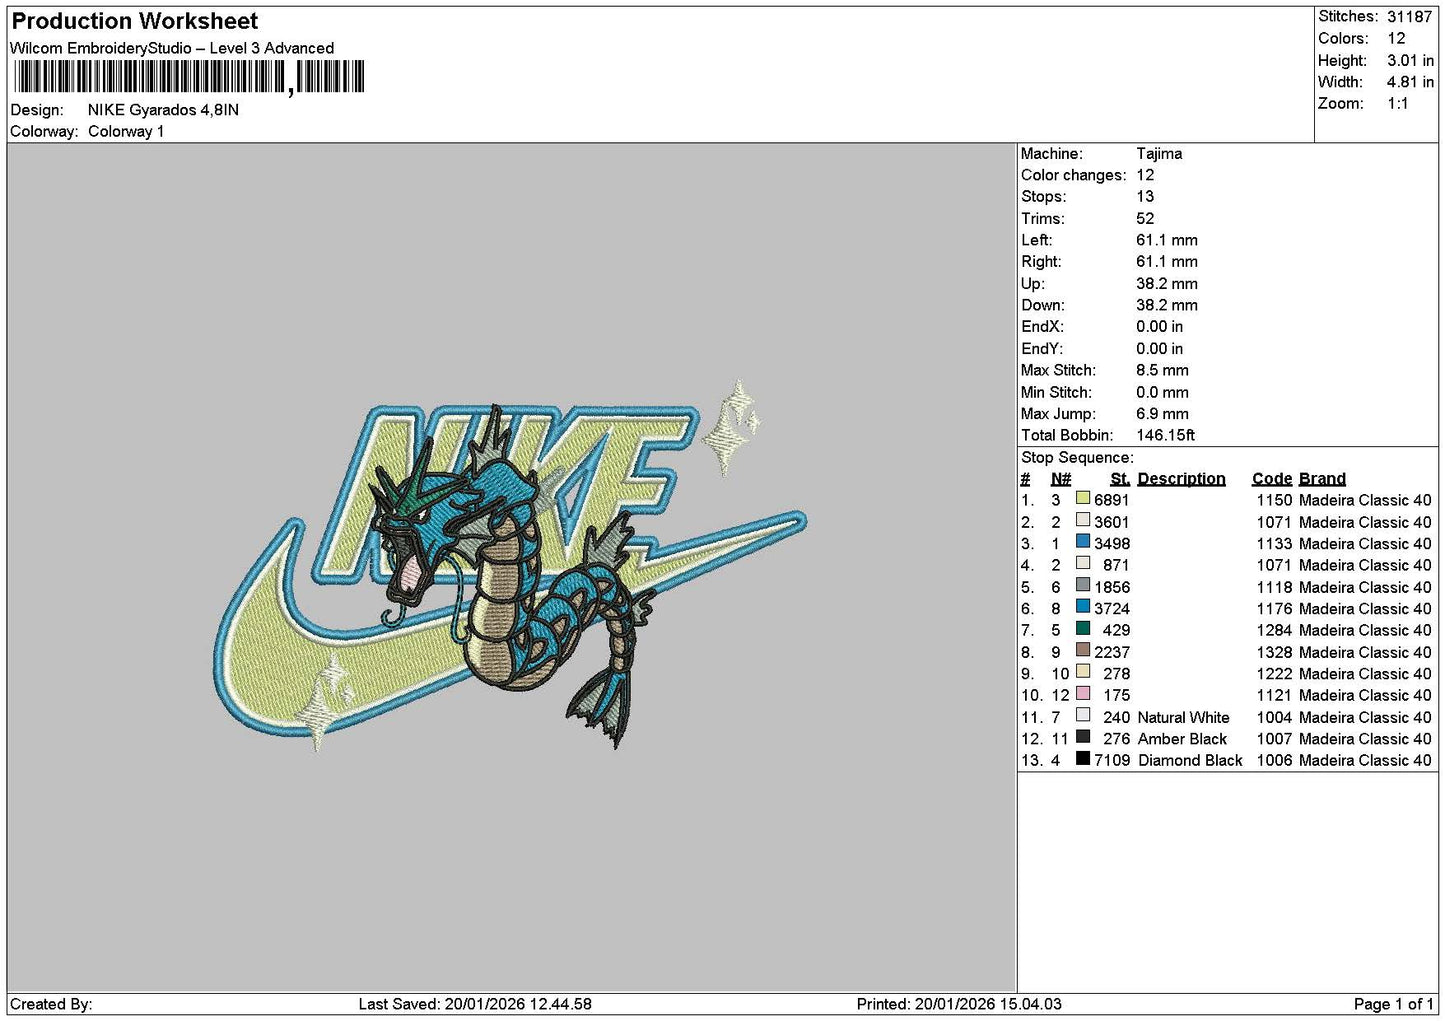This screenshot has height=1021, width=1445.
Task: Click the green swatch beside 429
Action: [1083, 628]
